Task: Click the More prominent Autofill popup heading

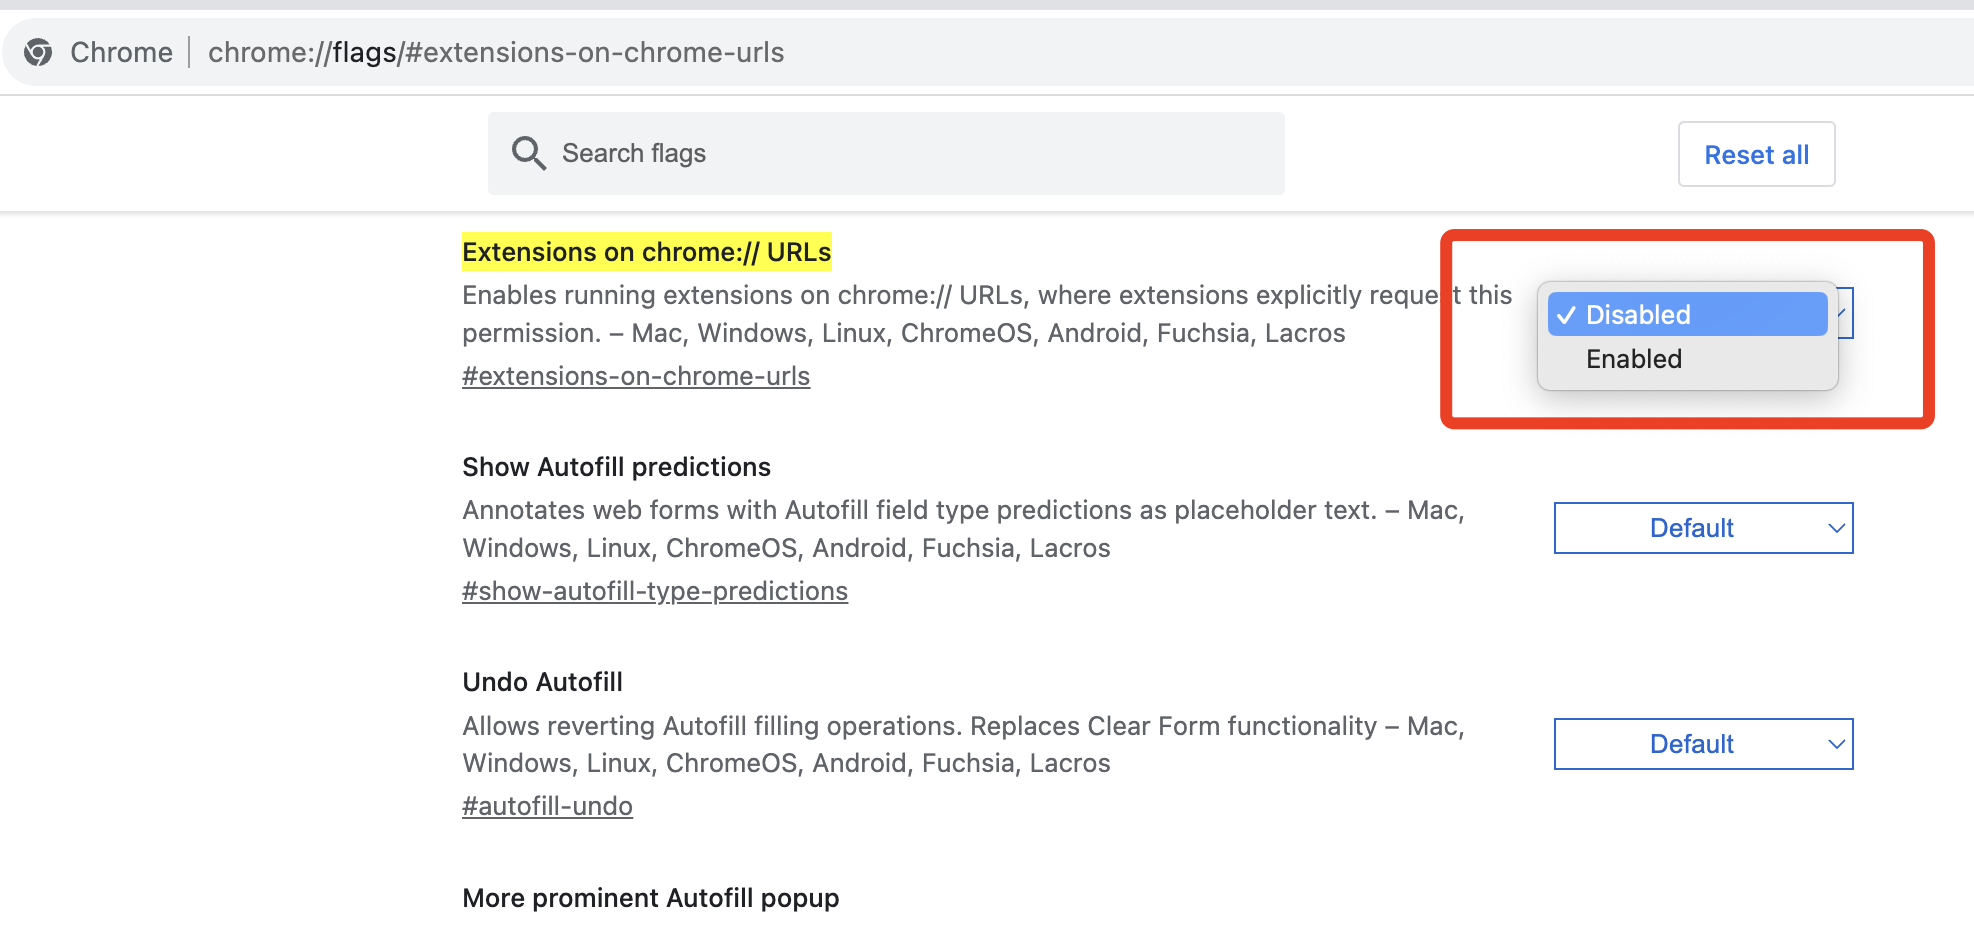Action: (650, 898)
